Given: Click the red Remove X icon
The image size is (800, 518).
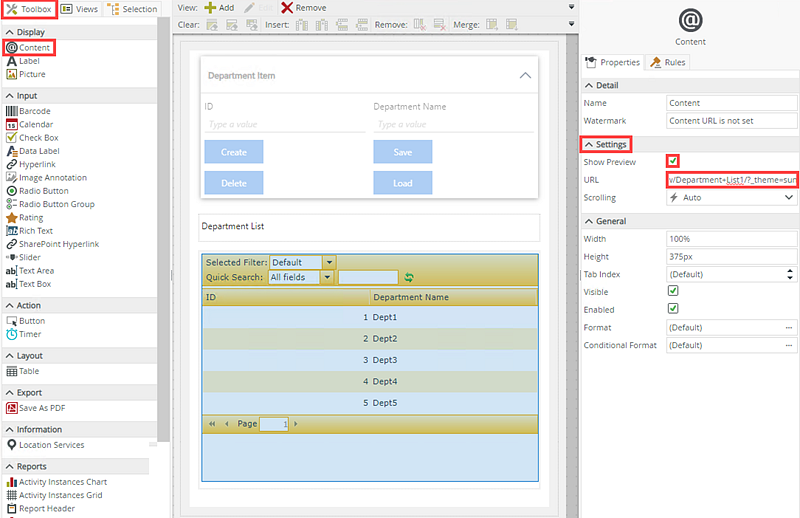Looking at the screenshot, I should [x=288, y=7].
